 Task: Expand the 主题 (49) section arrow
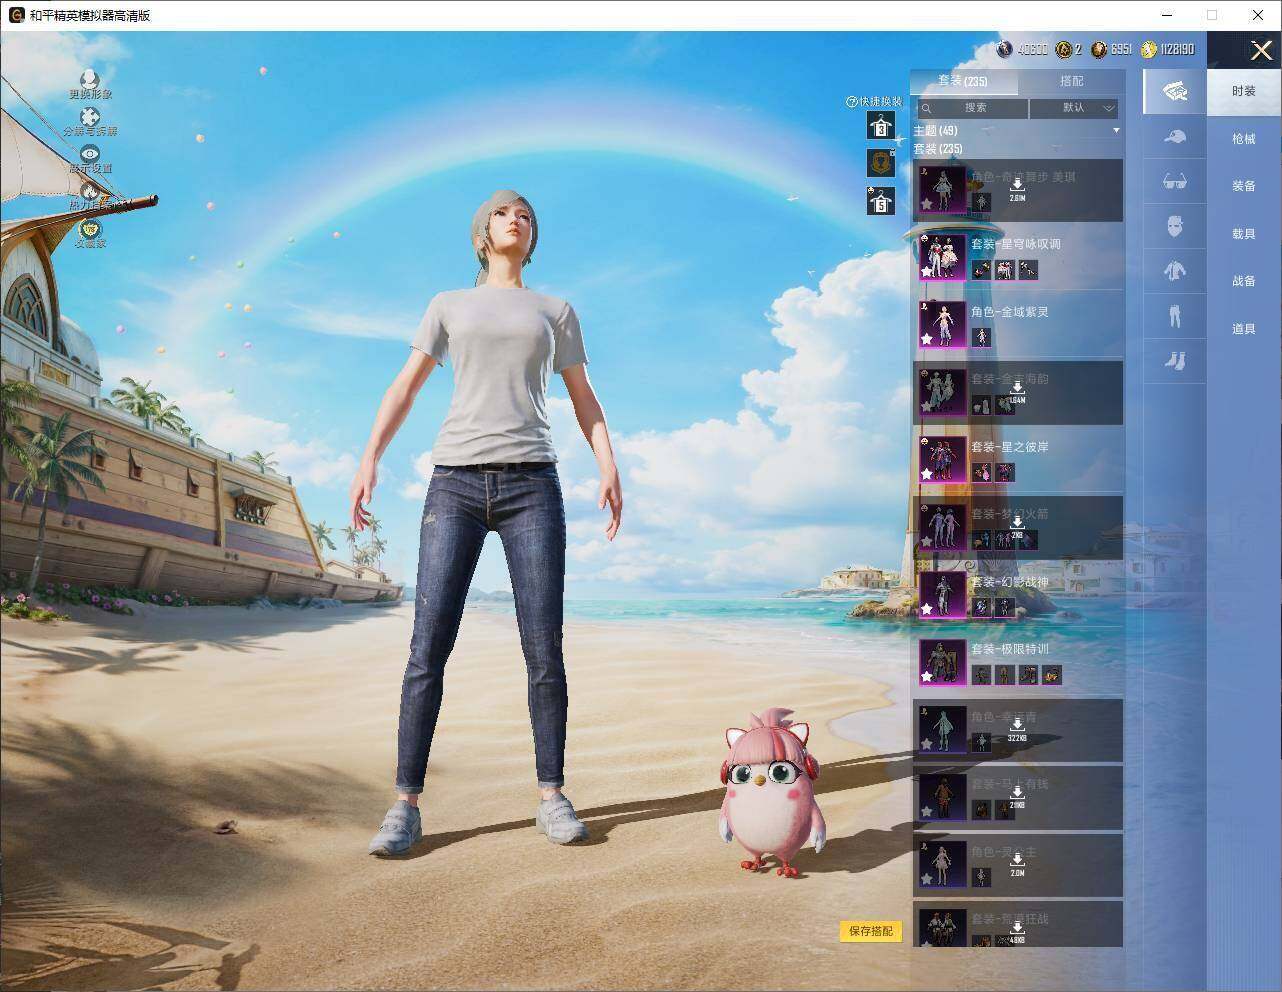point(1116,131)
